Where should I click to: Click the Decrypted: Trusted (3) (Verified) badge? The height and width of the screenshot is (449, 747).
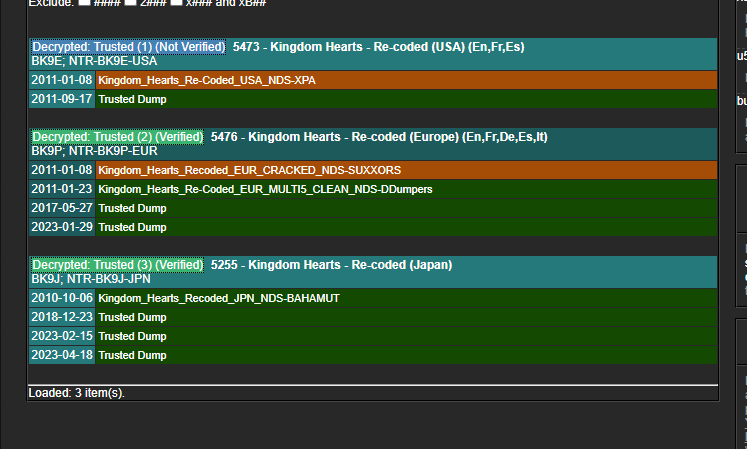point(117,265)
